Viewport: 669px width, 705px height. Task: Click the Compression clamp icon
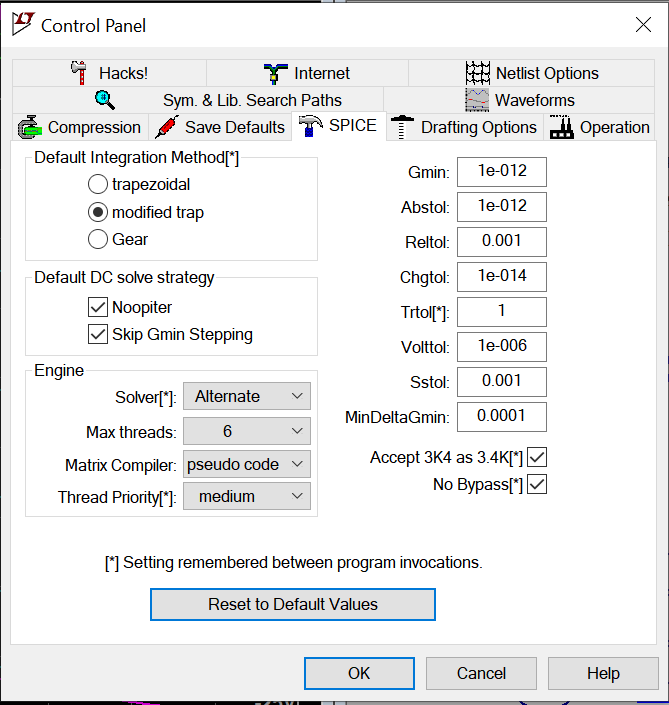pos(30,127)
